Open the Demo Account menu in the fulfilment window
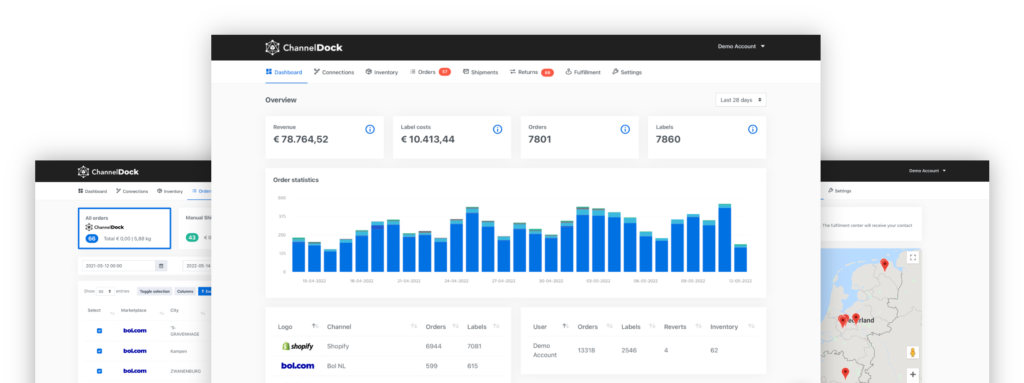Screen dimensions: 1024x383 [x=927, y=171]
